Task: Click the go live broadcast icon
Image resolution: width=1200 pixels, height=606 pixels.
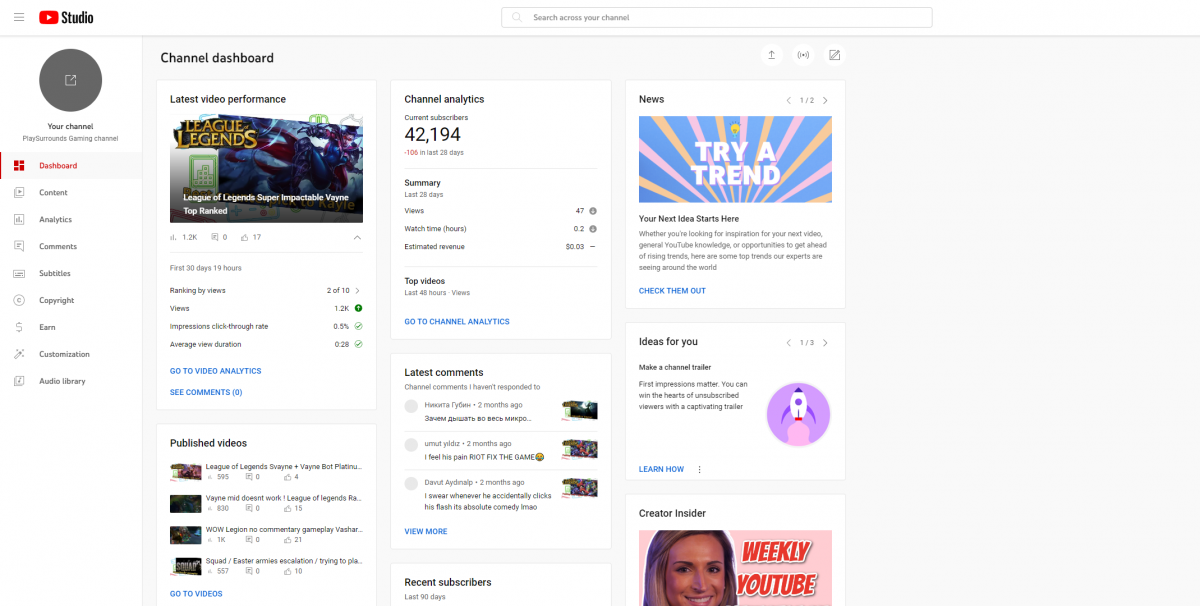Action: point(803,55)
